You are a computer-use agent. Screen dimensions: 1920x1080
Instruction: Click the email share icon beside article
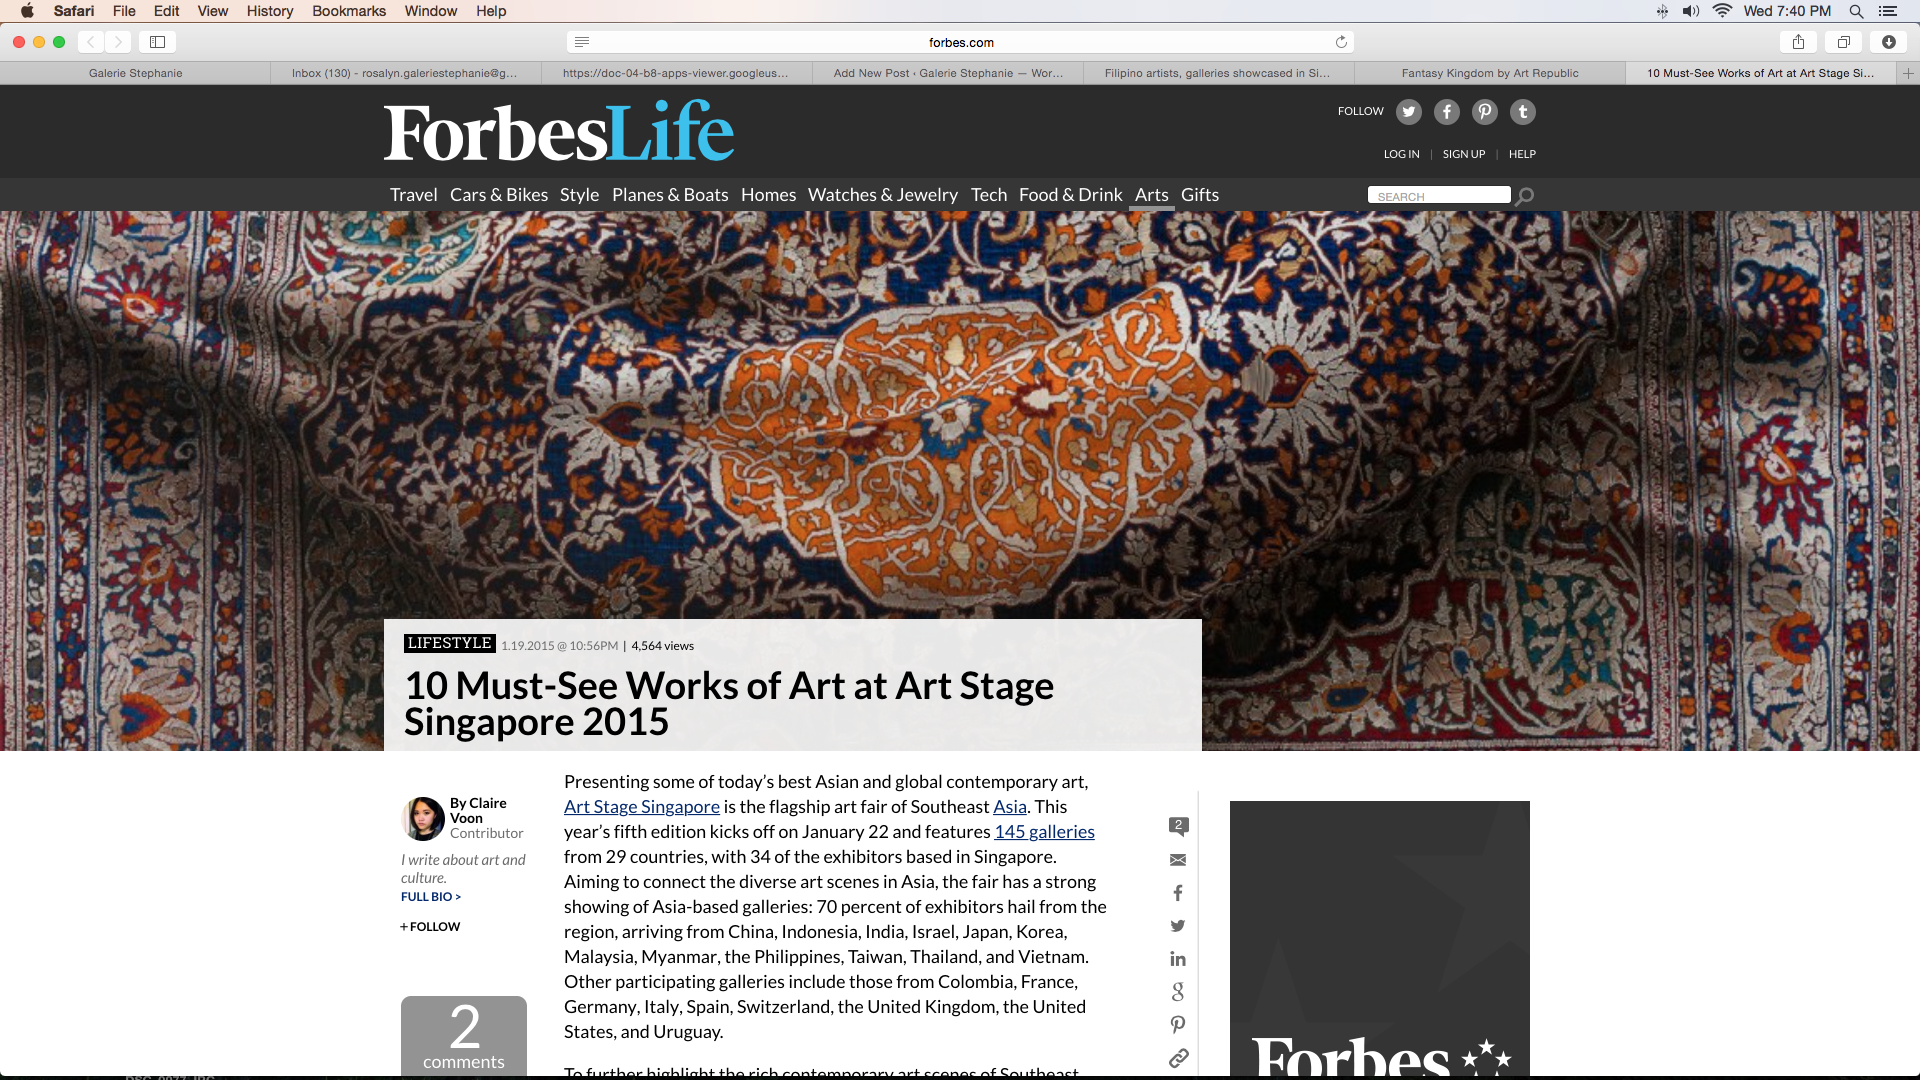(x=1178, y=860)
